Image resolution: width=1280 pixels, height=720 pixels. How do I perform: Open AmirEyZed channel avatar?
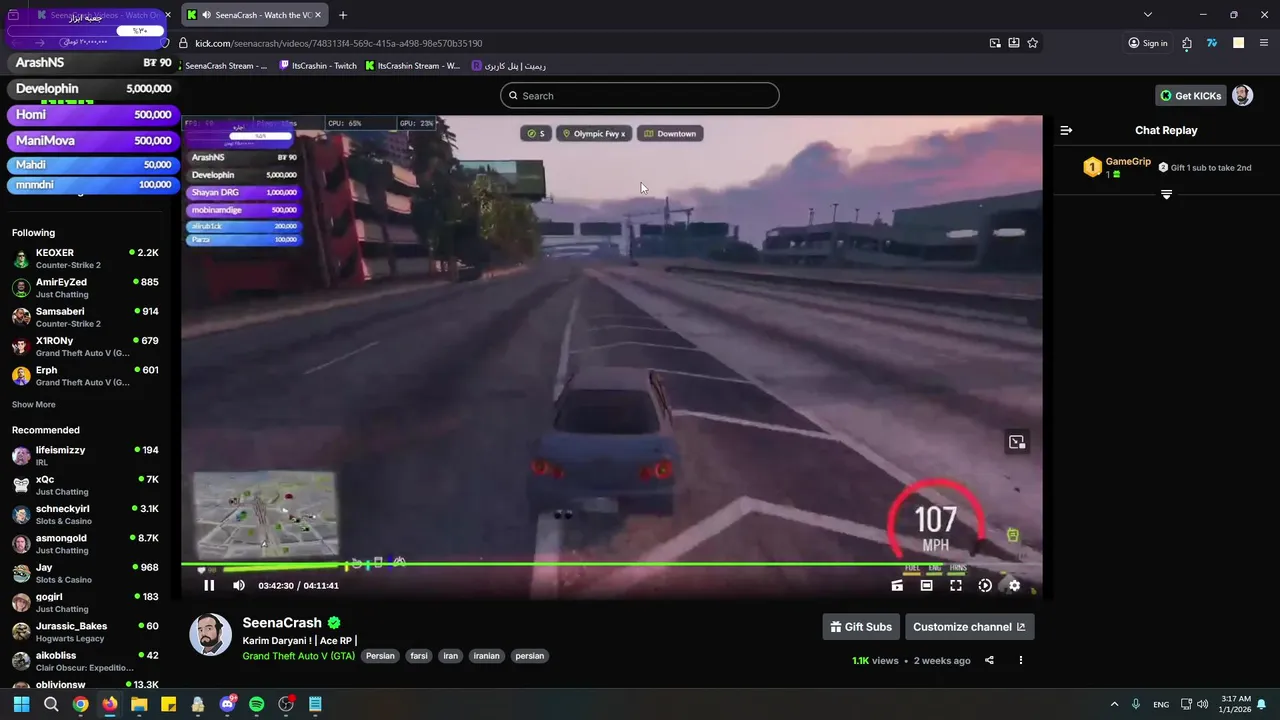pyautogui.click(x=21, y=288)
